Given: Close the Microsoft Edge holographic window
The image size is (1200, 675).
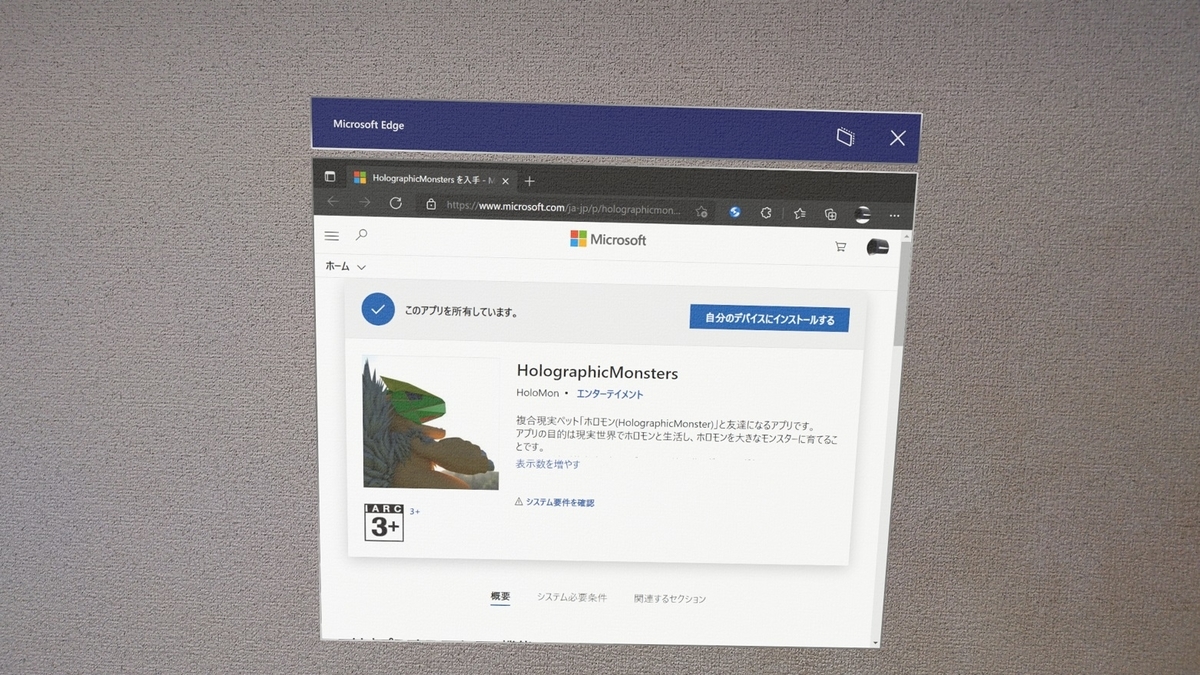Looking at the screenshot, I should [897, 138].
